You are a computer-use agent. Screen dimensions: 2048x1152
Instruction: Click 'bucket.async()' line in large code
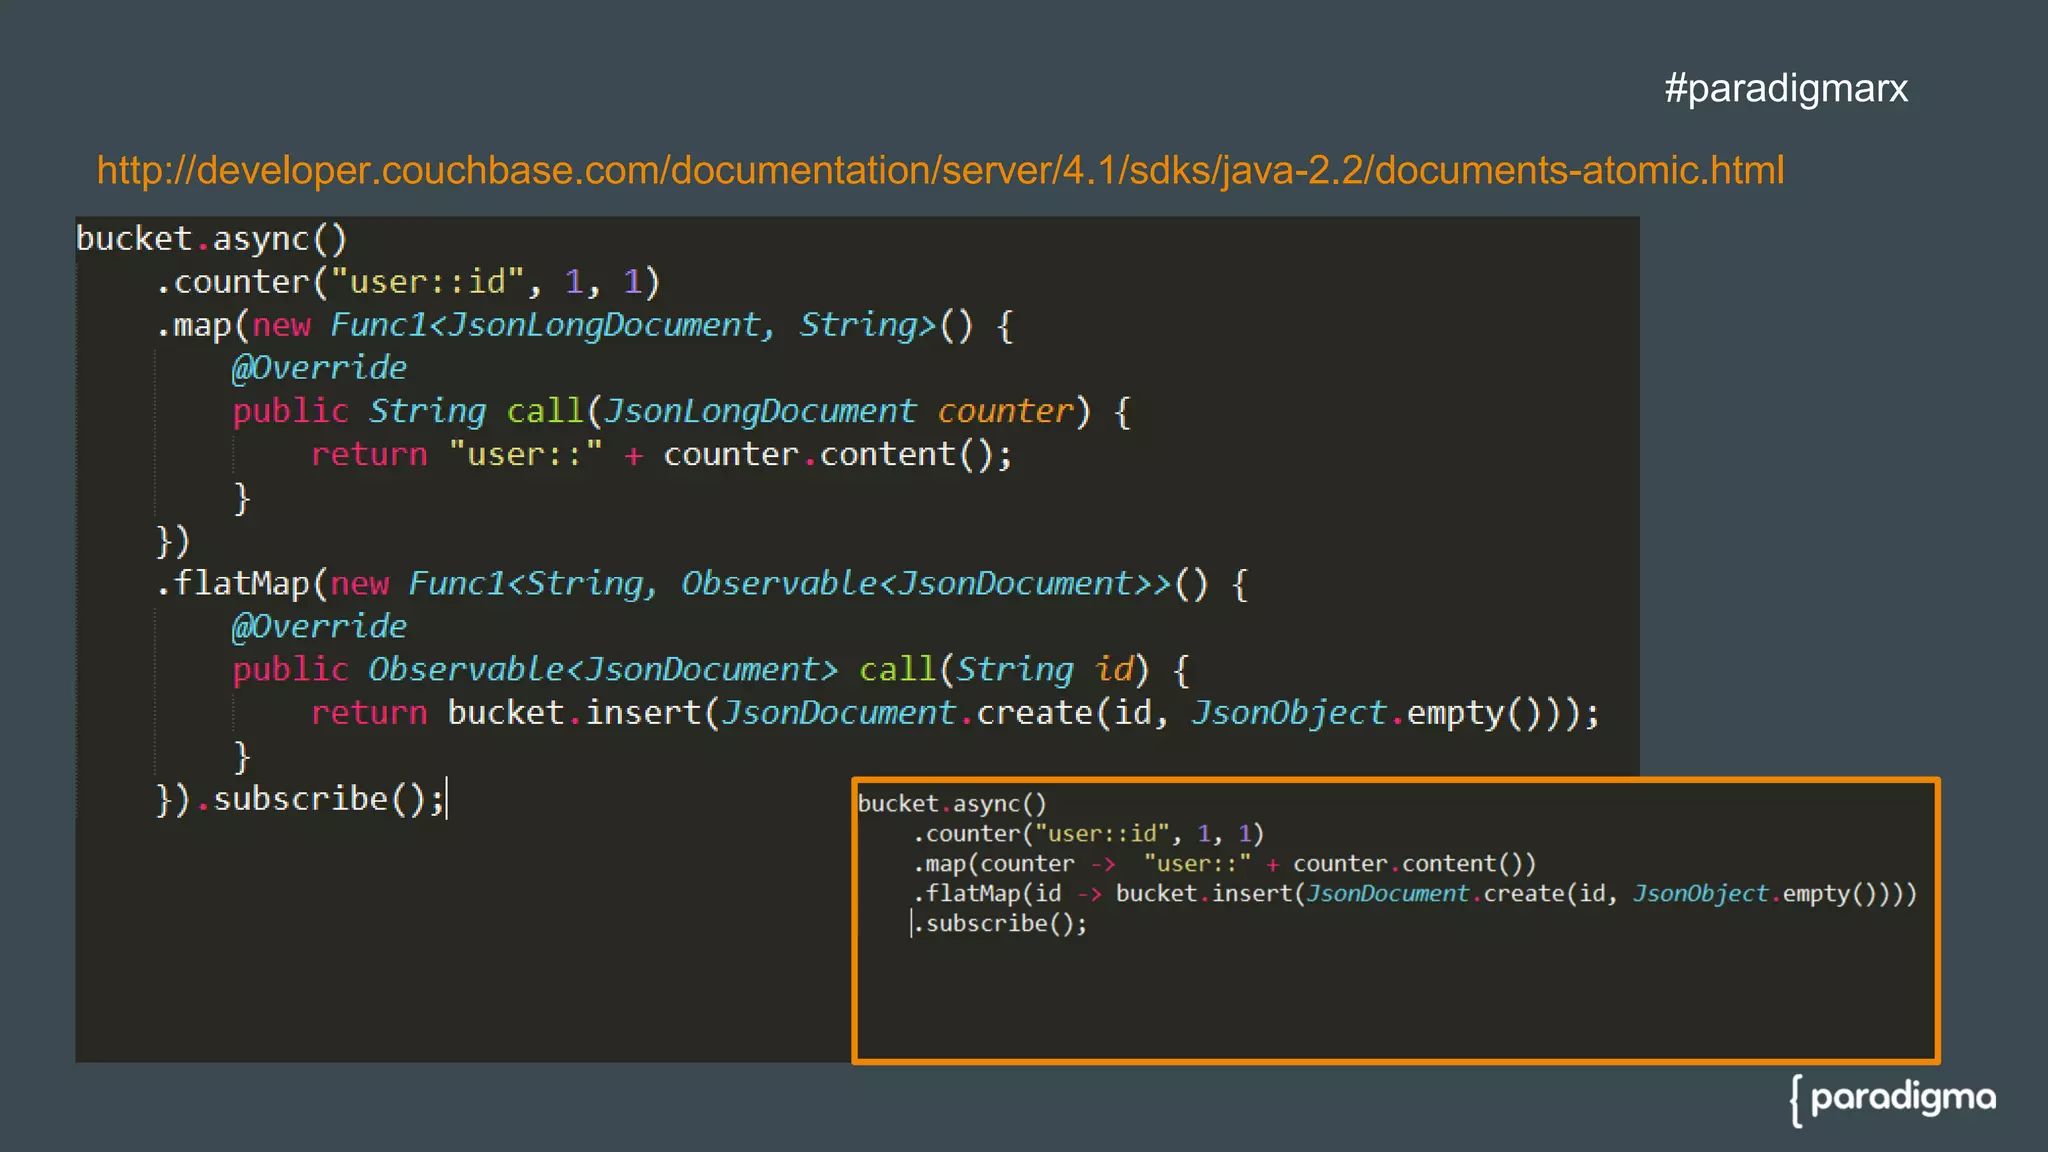click(212, 239)
